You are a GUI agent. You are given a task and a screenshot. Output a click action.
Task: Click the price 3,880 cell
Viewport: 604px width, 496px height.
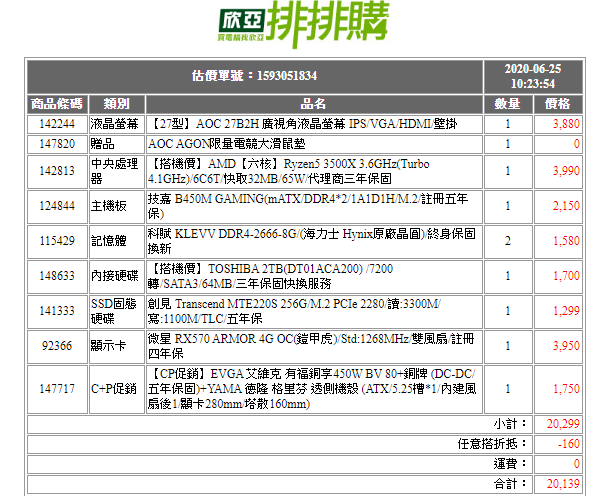coord(558,124)
